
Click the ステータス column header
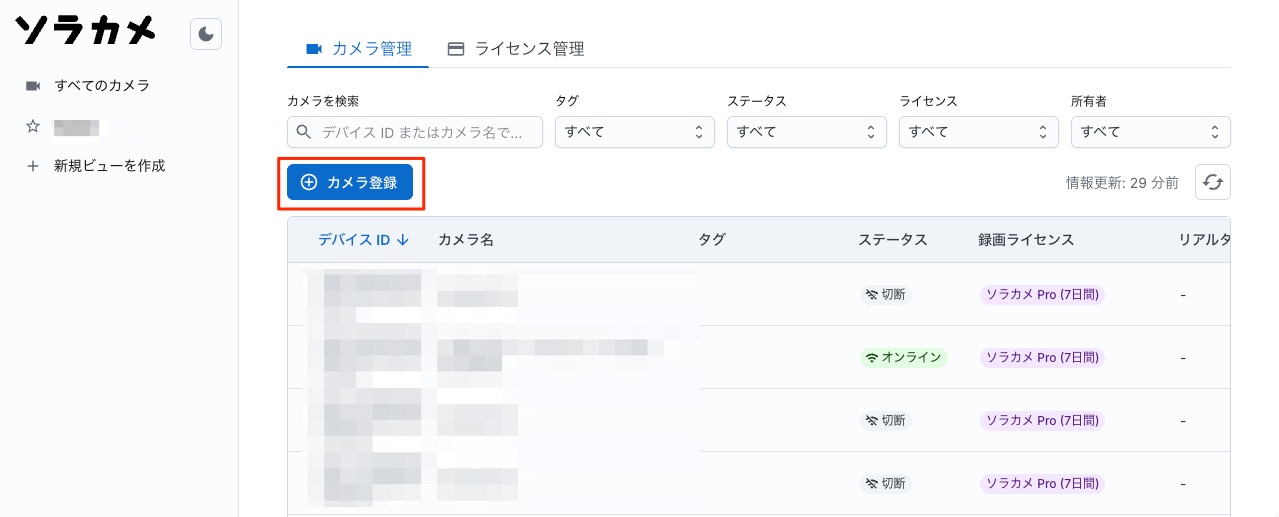pyautogui.click(x=893, y=240)
